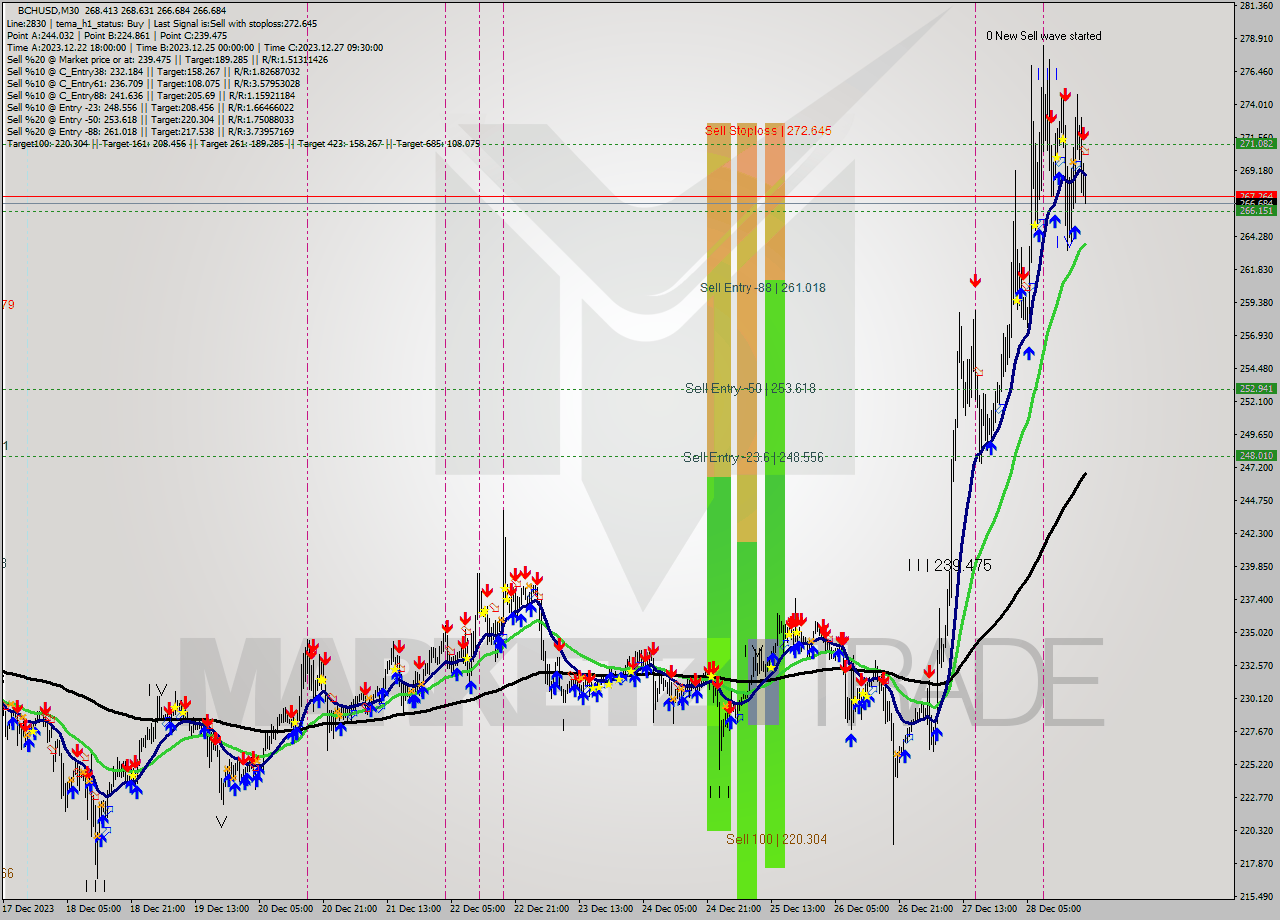This screenshot has height=920, width=1280.
Task: Click the 276.460 price axis value
Action: pos(1256,72)
